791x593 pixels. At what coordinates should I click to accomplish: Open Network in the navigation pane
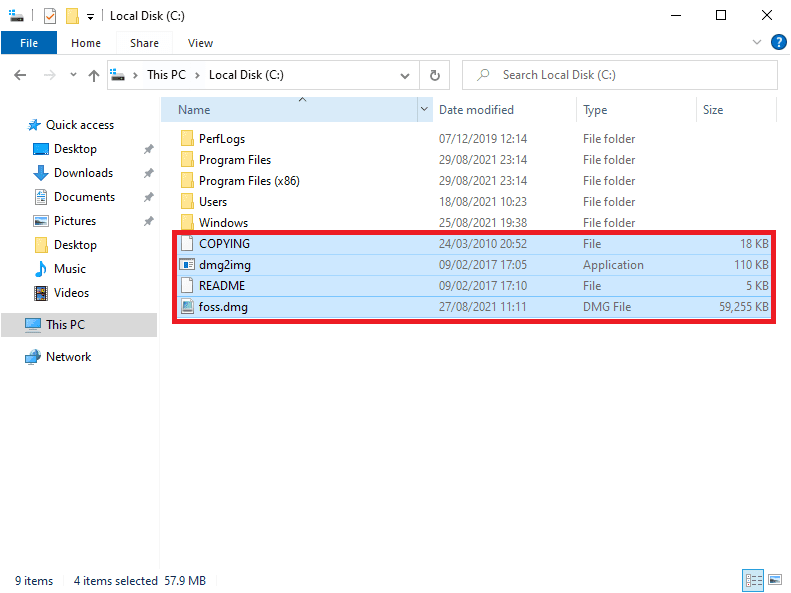tap(68, 357)
